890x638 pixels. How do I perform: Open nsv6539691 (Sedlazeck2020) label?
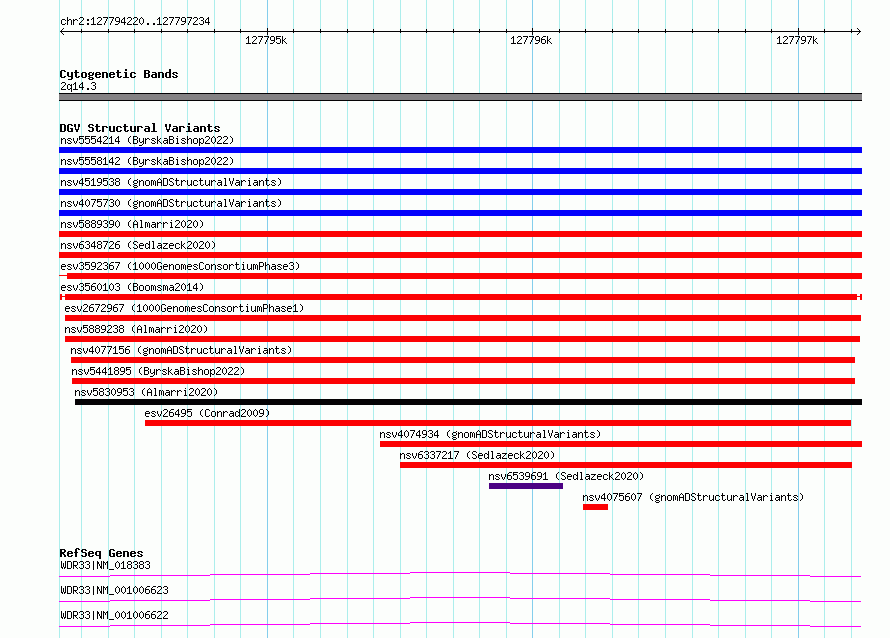566,476
